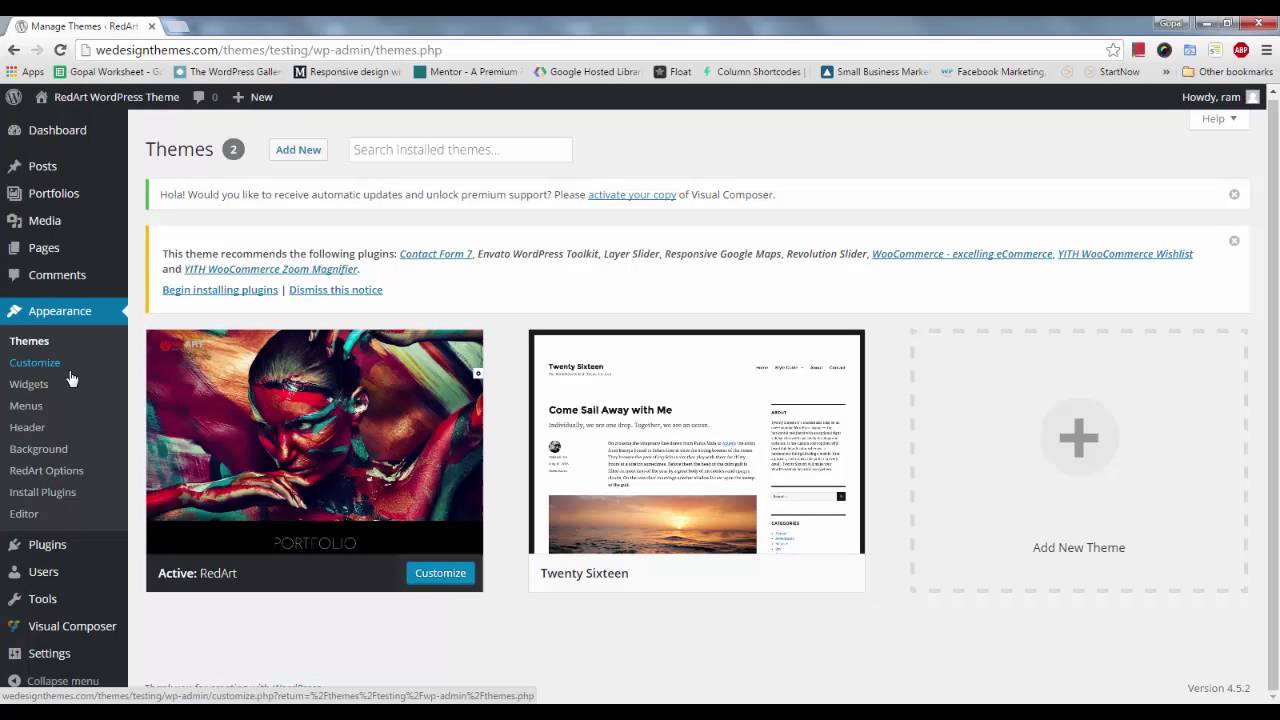Open YITH WooCommerce Zoom Magnifier link
Viewport: 1280px width, 720px height.
tap(271, 269)
